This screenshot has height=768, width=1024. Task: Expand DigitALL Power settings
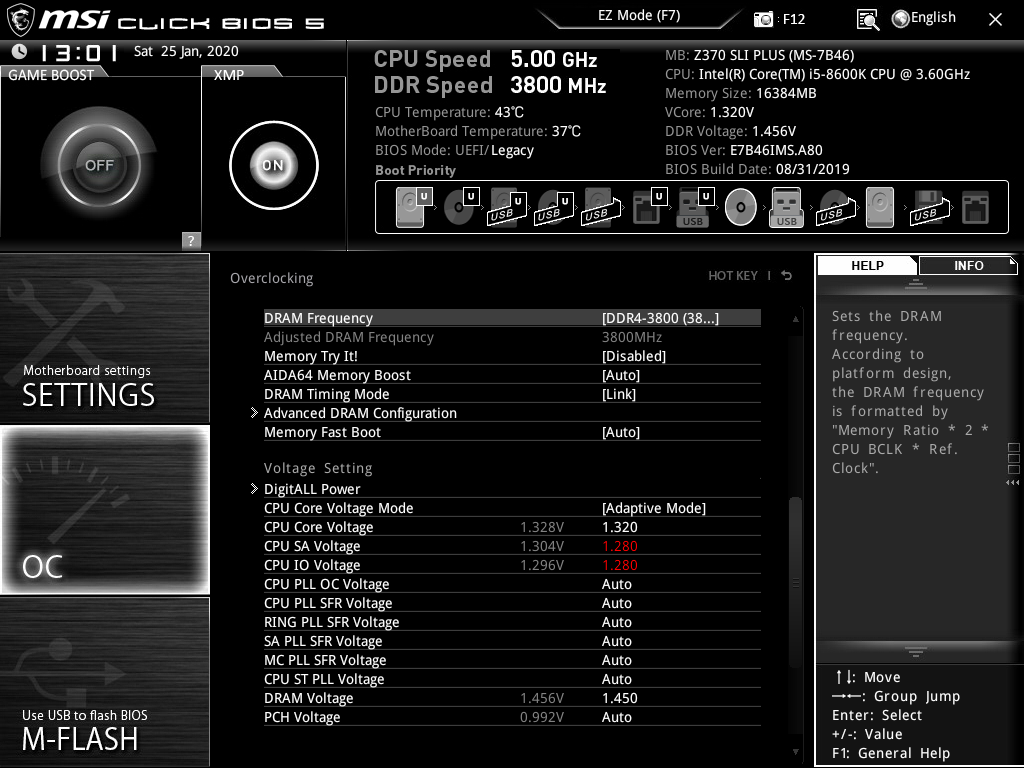pos(313,489)
